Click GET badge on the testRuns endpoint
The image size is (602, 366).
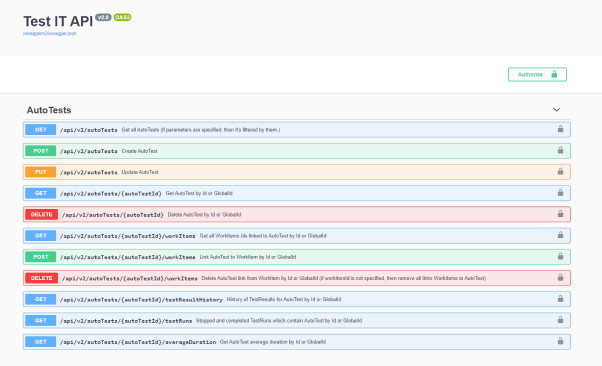tap(41, 320)
